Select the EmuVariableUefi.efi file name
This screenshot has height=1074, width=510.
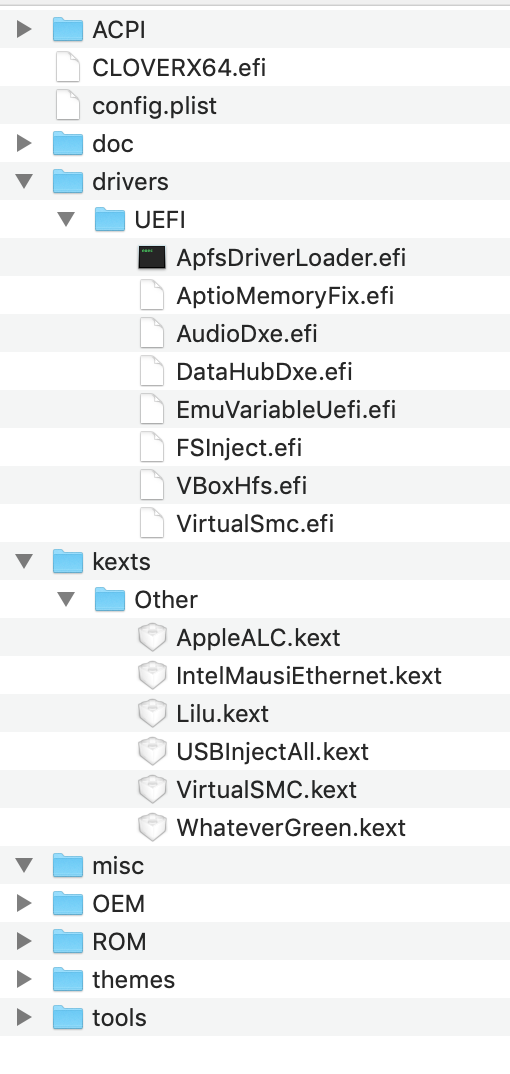click(286, 410)
